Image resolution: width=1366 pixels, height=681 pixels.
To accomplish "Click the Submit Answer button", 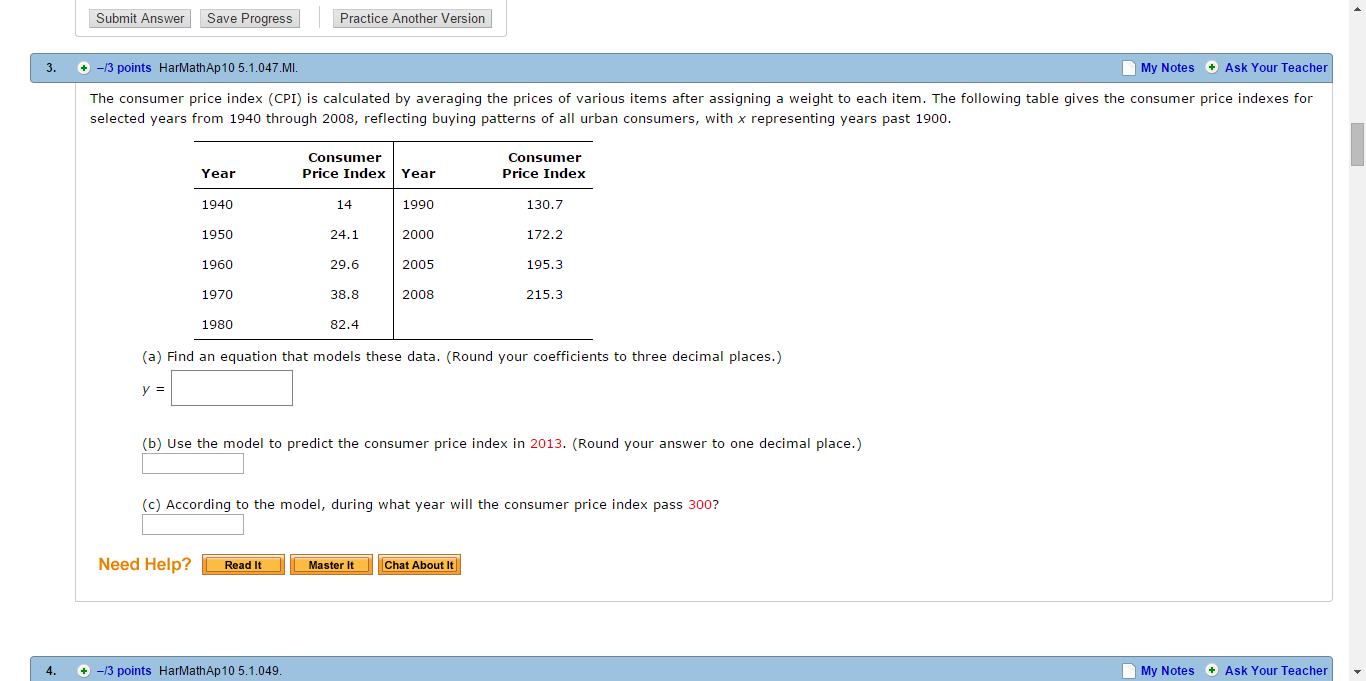I will [x=139, y=18].
